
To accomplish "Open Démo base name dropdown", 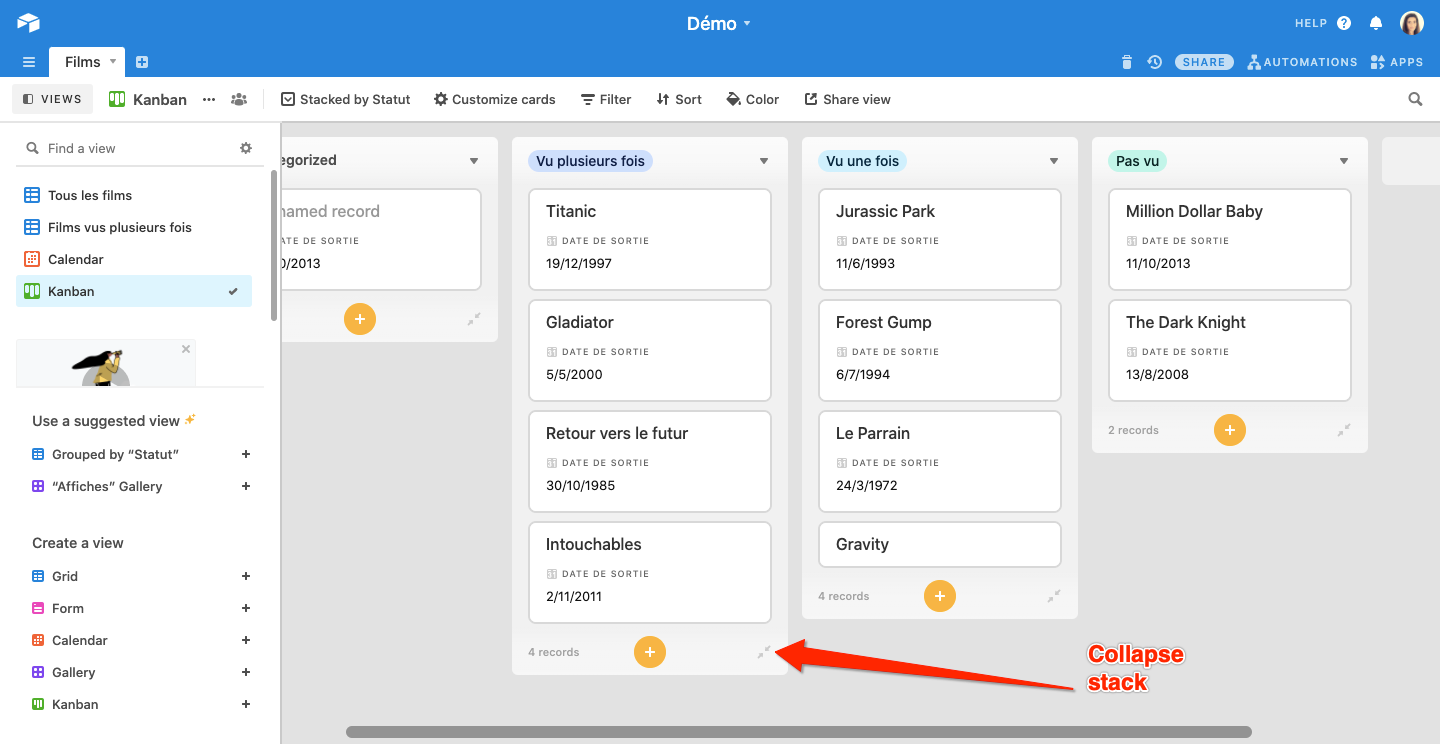I will pyautogui.click(x=719, y=23).
